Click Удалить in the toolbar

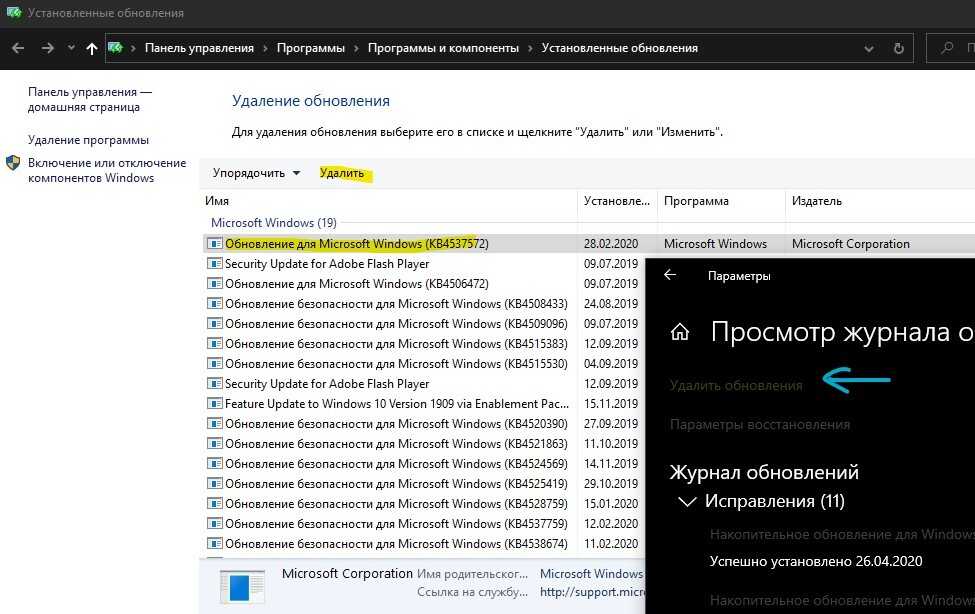[x=342, y=173]
